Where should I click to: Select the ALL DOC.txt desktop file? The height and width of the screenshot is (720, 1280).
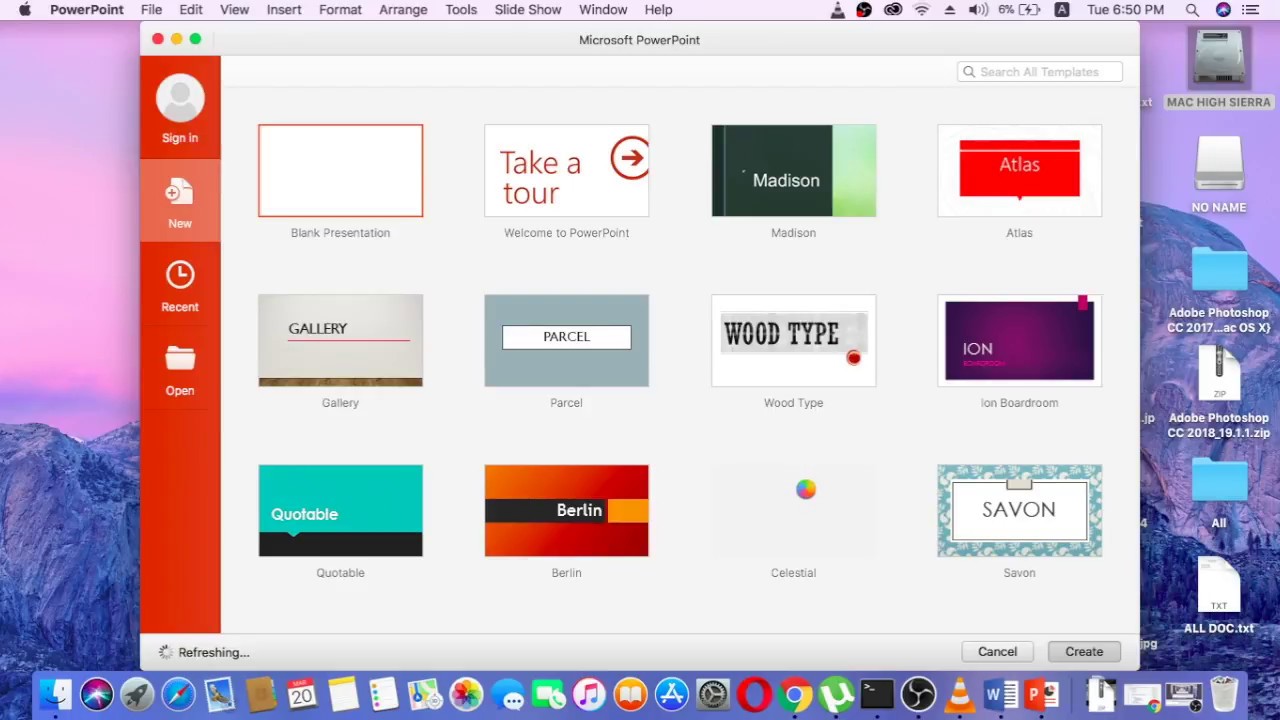1218,596
